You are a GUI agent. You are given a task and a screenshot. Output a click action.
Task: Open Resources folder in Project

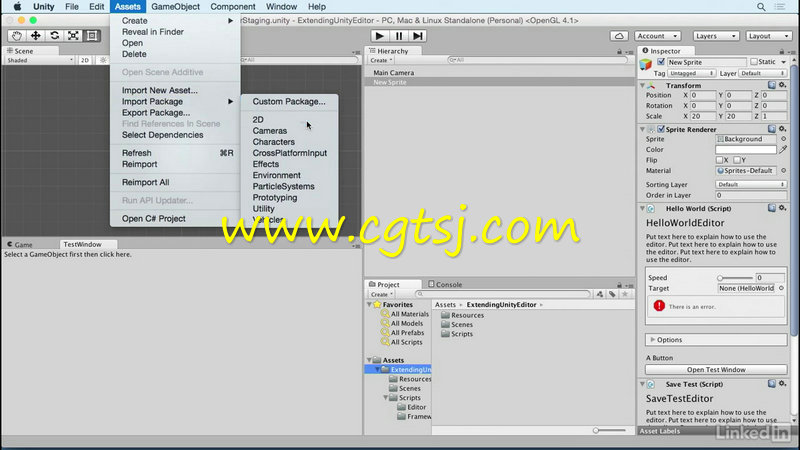click(462, 315)
